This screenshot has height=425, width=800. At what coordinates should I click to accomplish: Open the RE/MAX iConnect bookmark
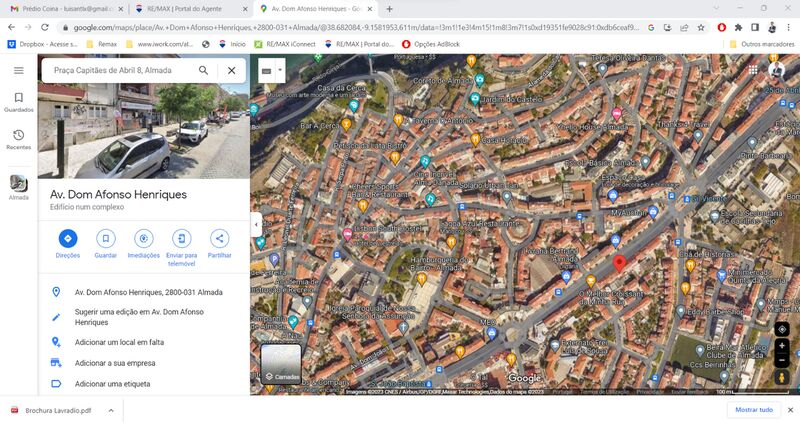(285, 44)
